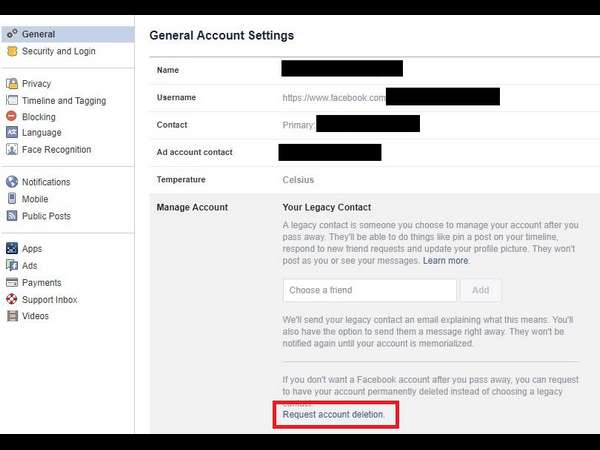Click the Public Posts feed icon
This screenshot has height=450, width=600.
point(12,216)
